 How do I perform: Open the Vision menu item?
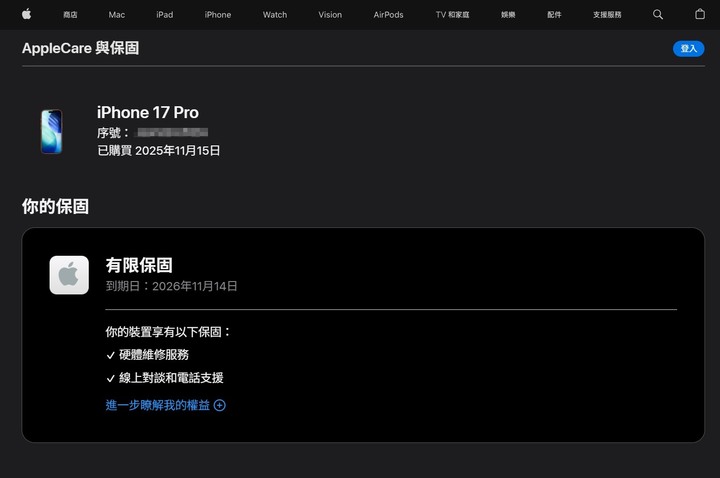(x=330, y=15)
